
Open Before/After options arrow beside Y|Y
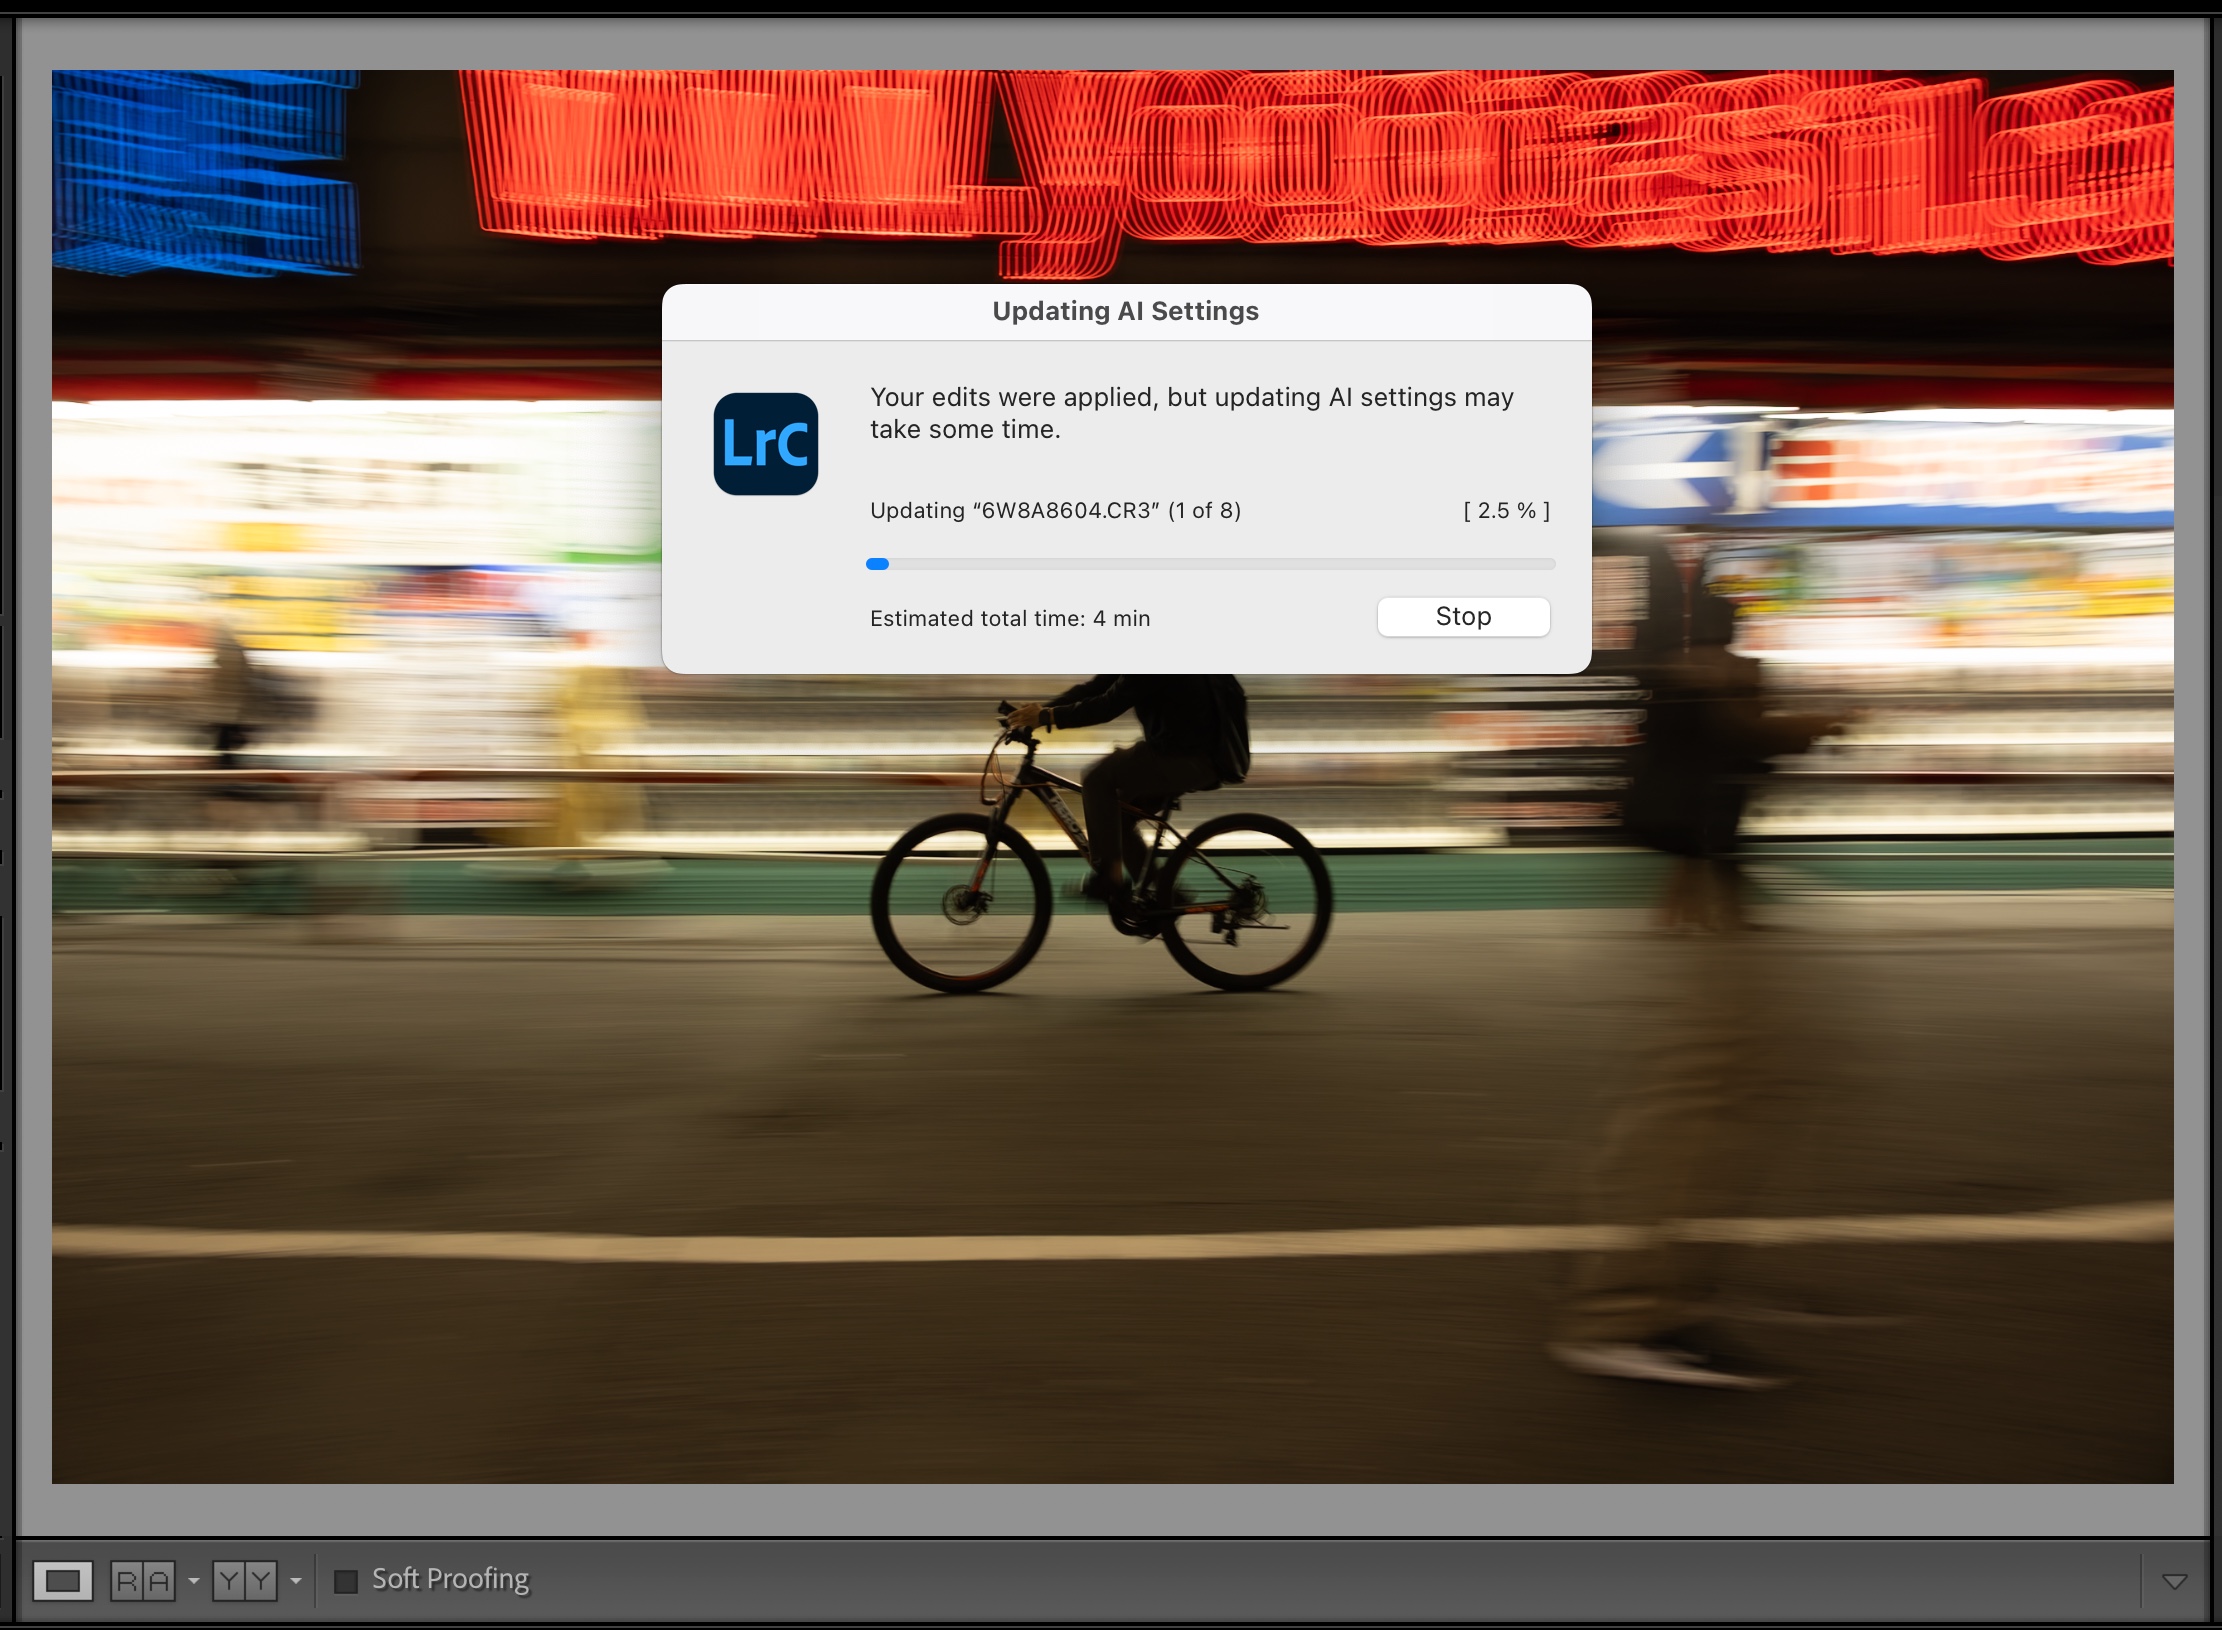(296, 1581)
